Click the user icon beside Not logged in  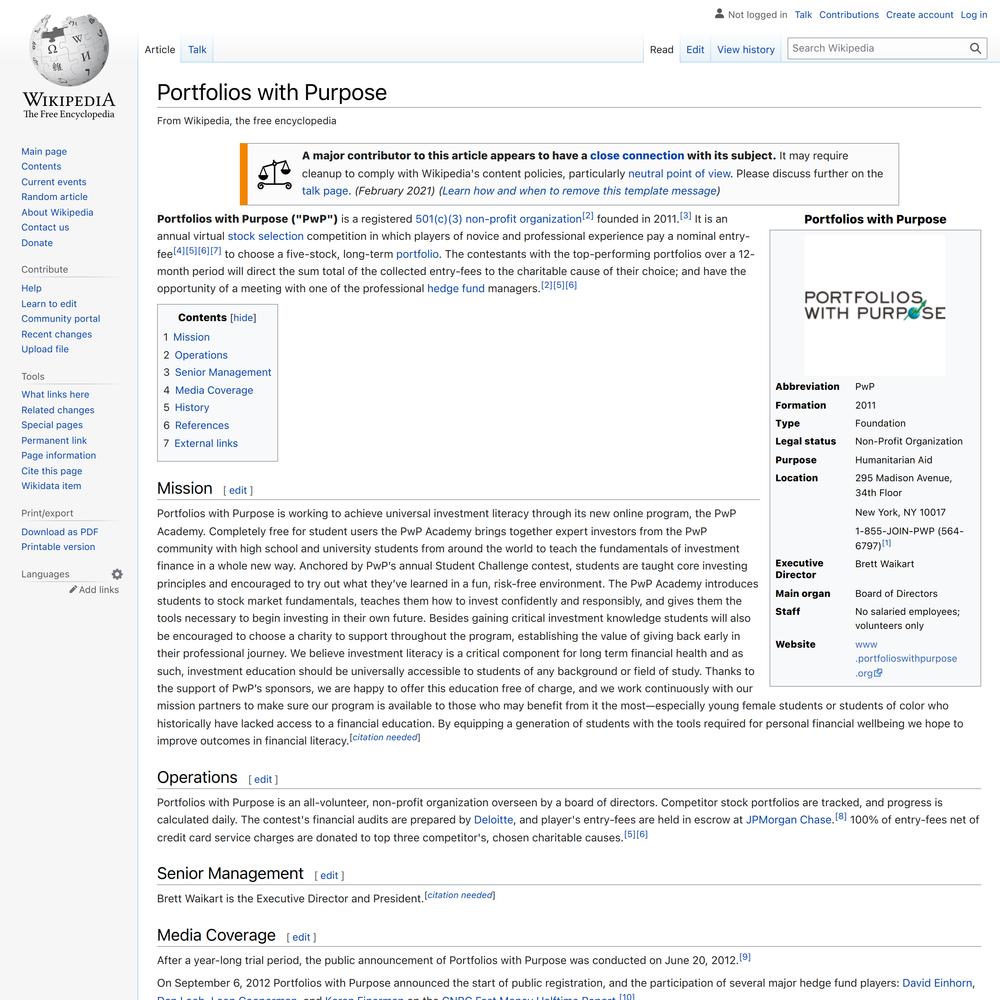click(x=719, y=13)
